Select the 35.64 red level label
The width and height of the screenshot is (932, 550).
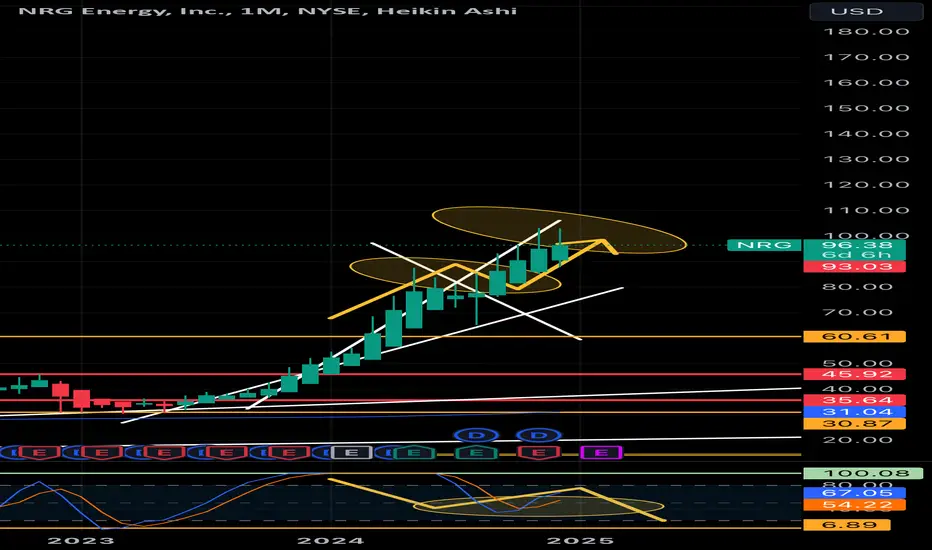coord(854,400)
